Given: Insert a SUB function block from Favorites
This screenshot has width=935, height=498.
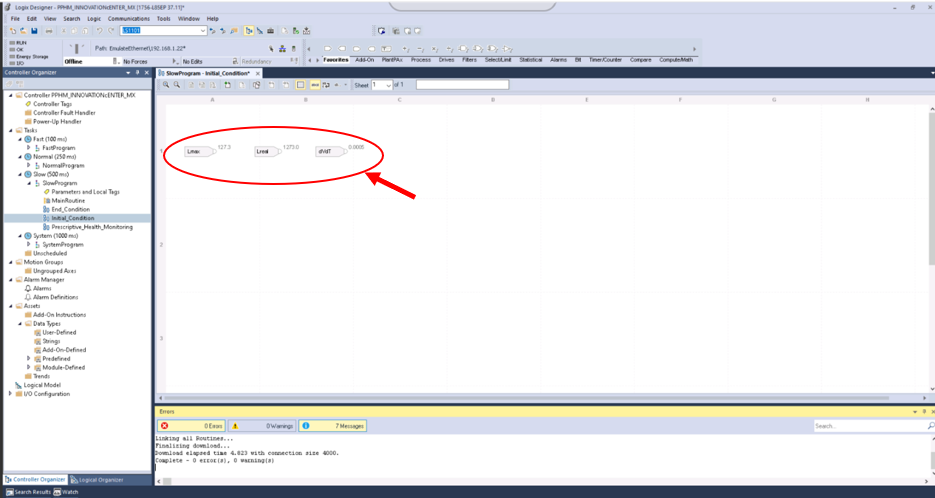Looking at the screenshot, I should (420, 49).
